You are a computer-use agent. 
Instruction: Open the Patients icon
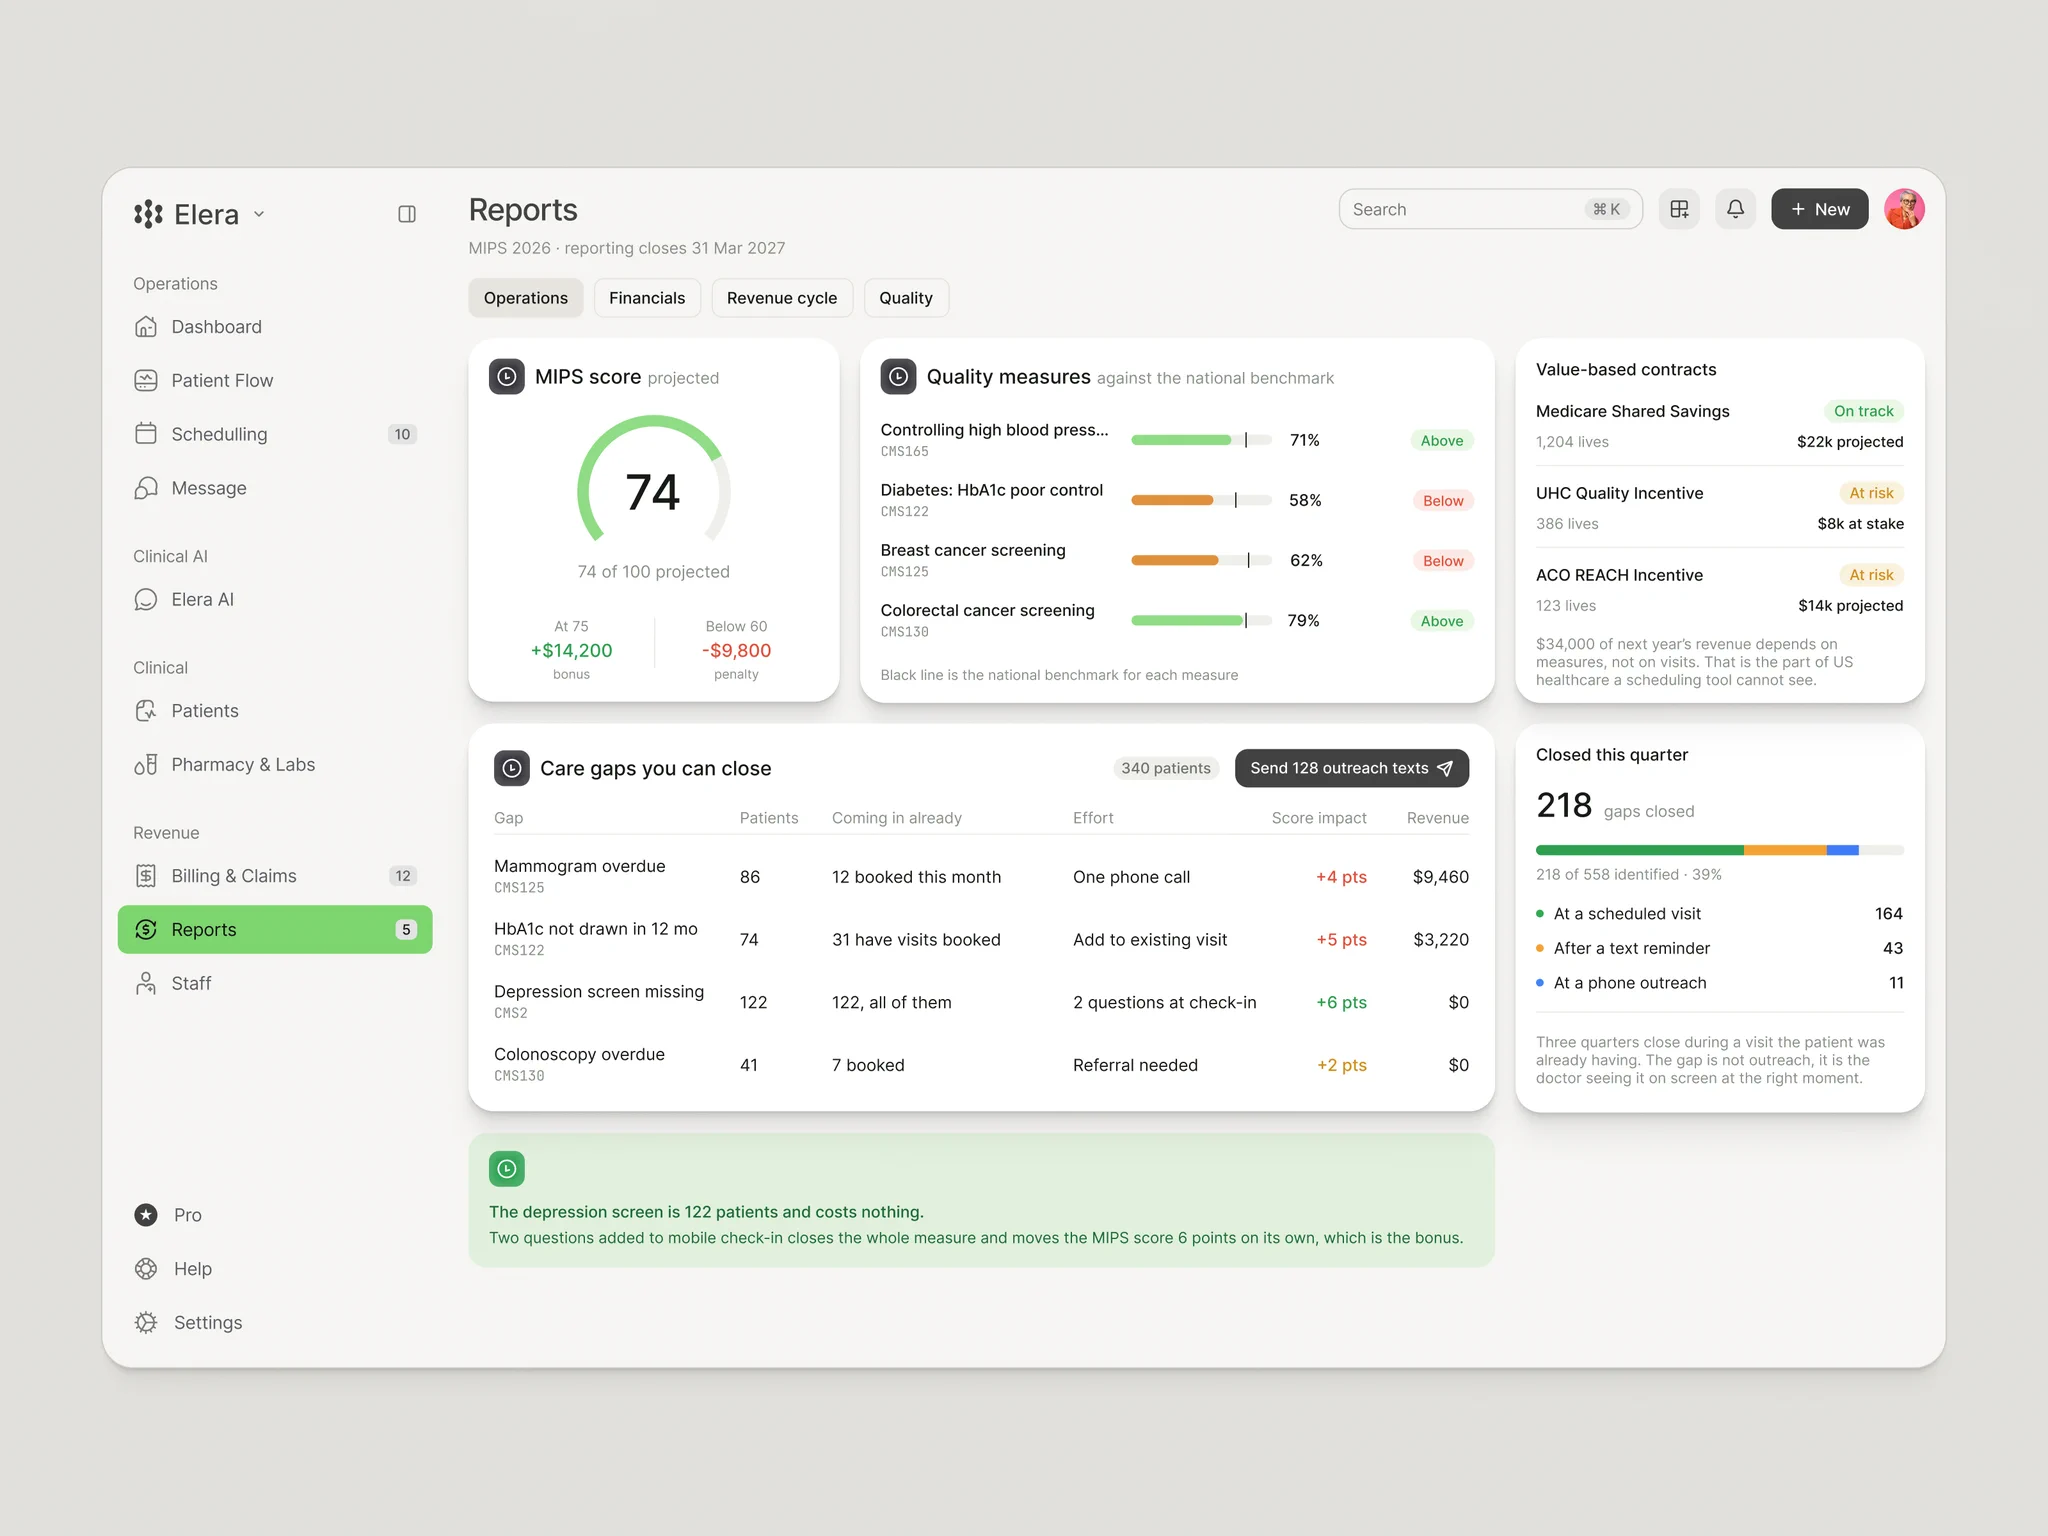click(x=146, y=711)
